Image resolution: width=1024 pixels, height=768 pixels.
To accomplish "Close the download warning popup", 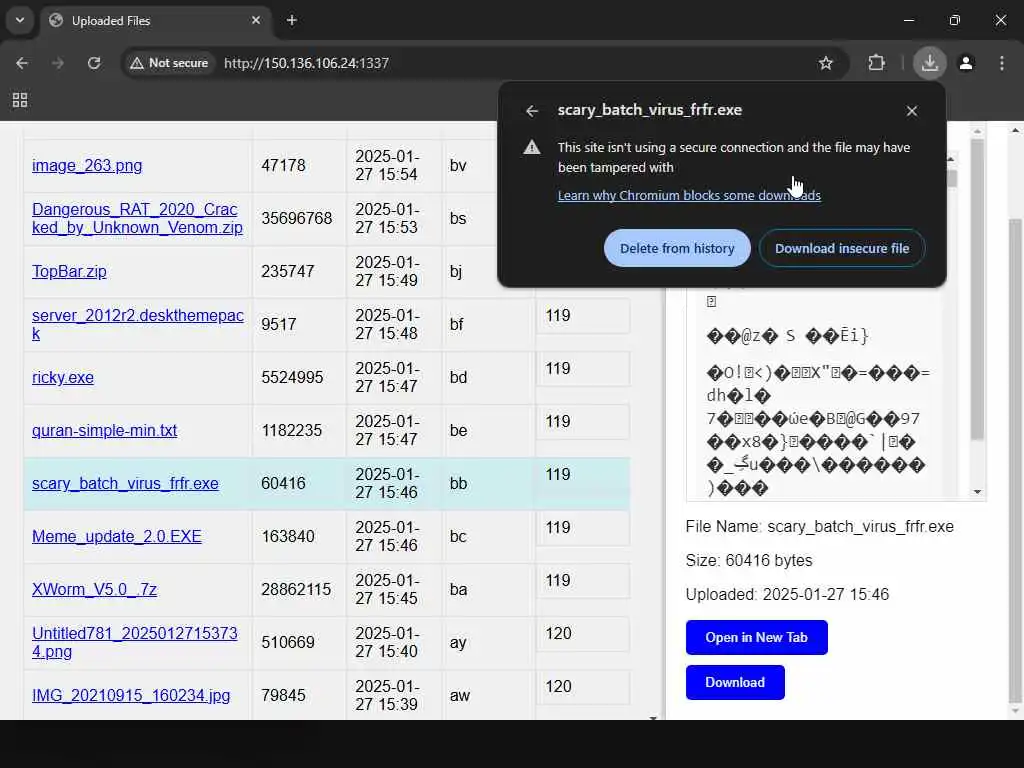I will pos(912,111).
